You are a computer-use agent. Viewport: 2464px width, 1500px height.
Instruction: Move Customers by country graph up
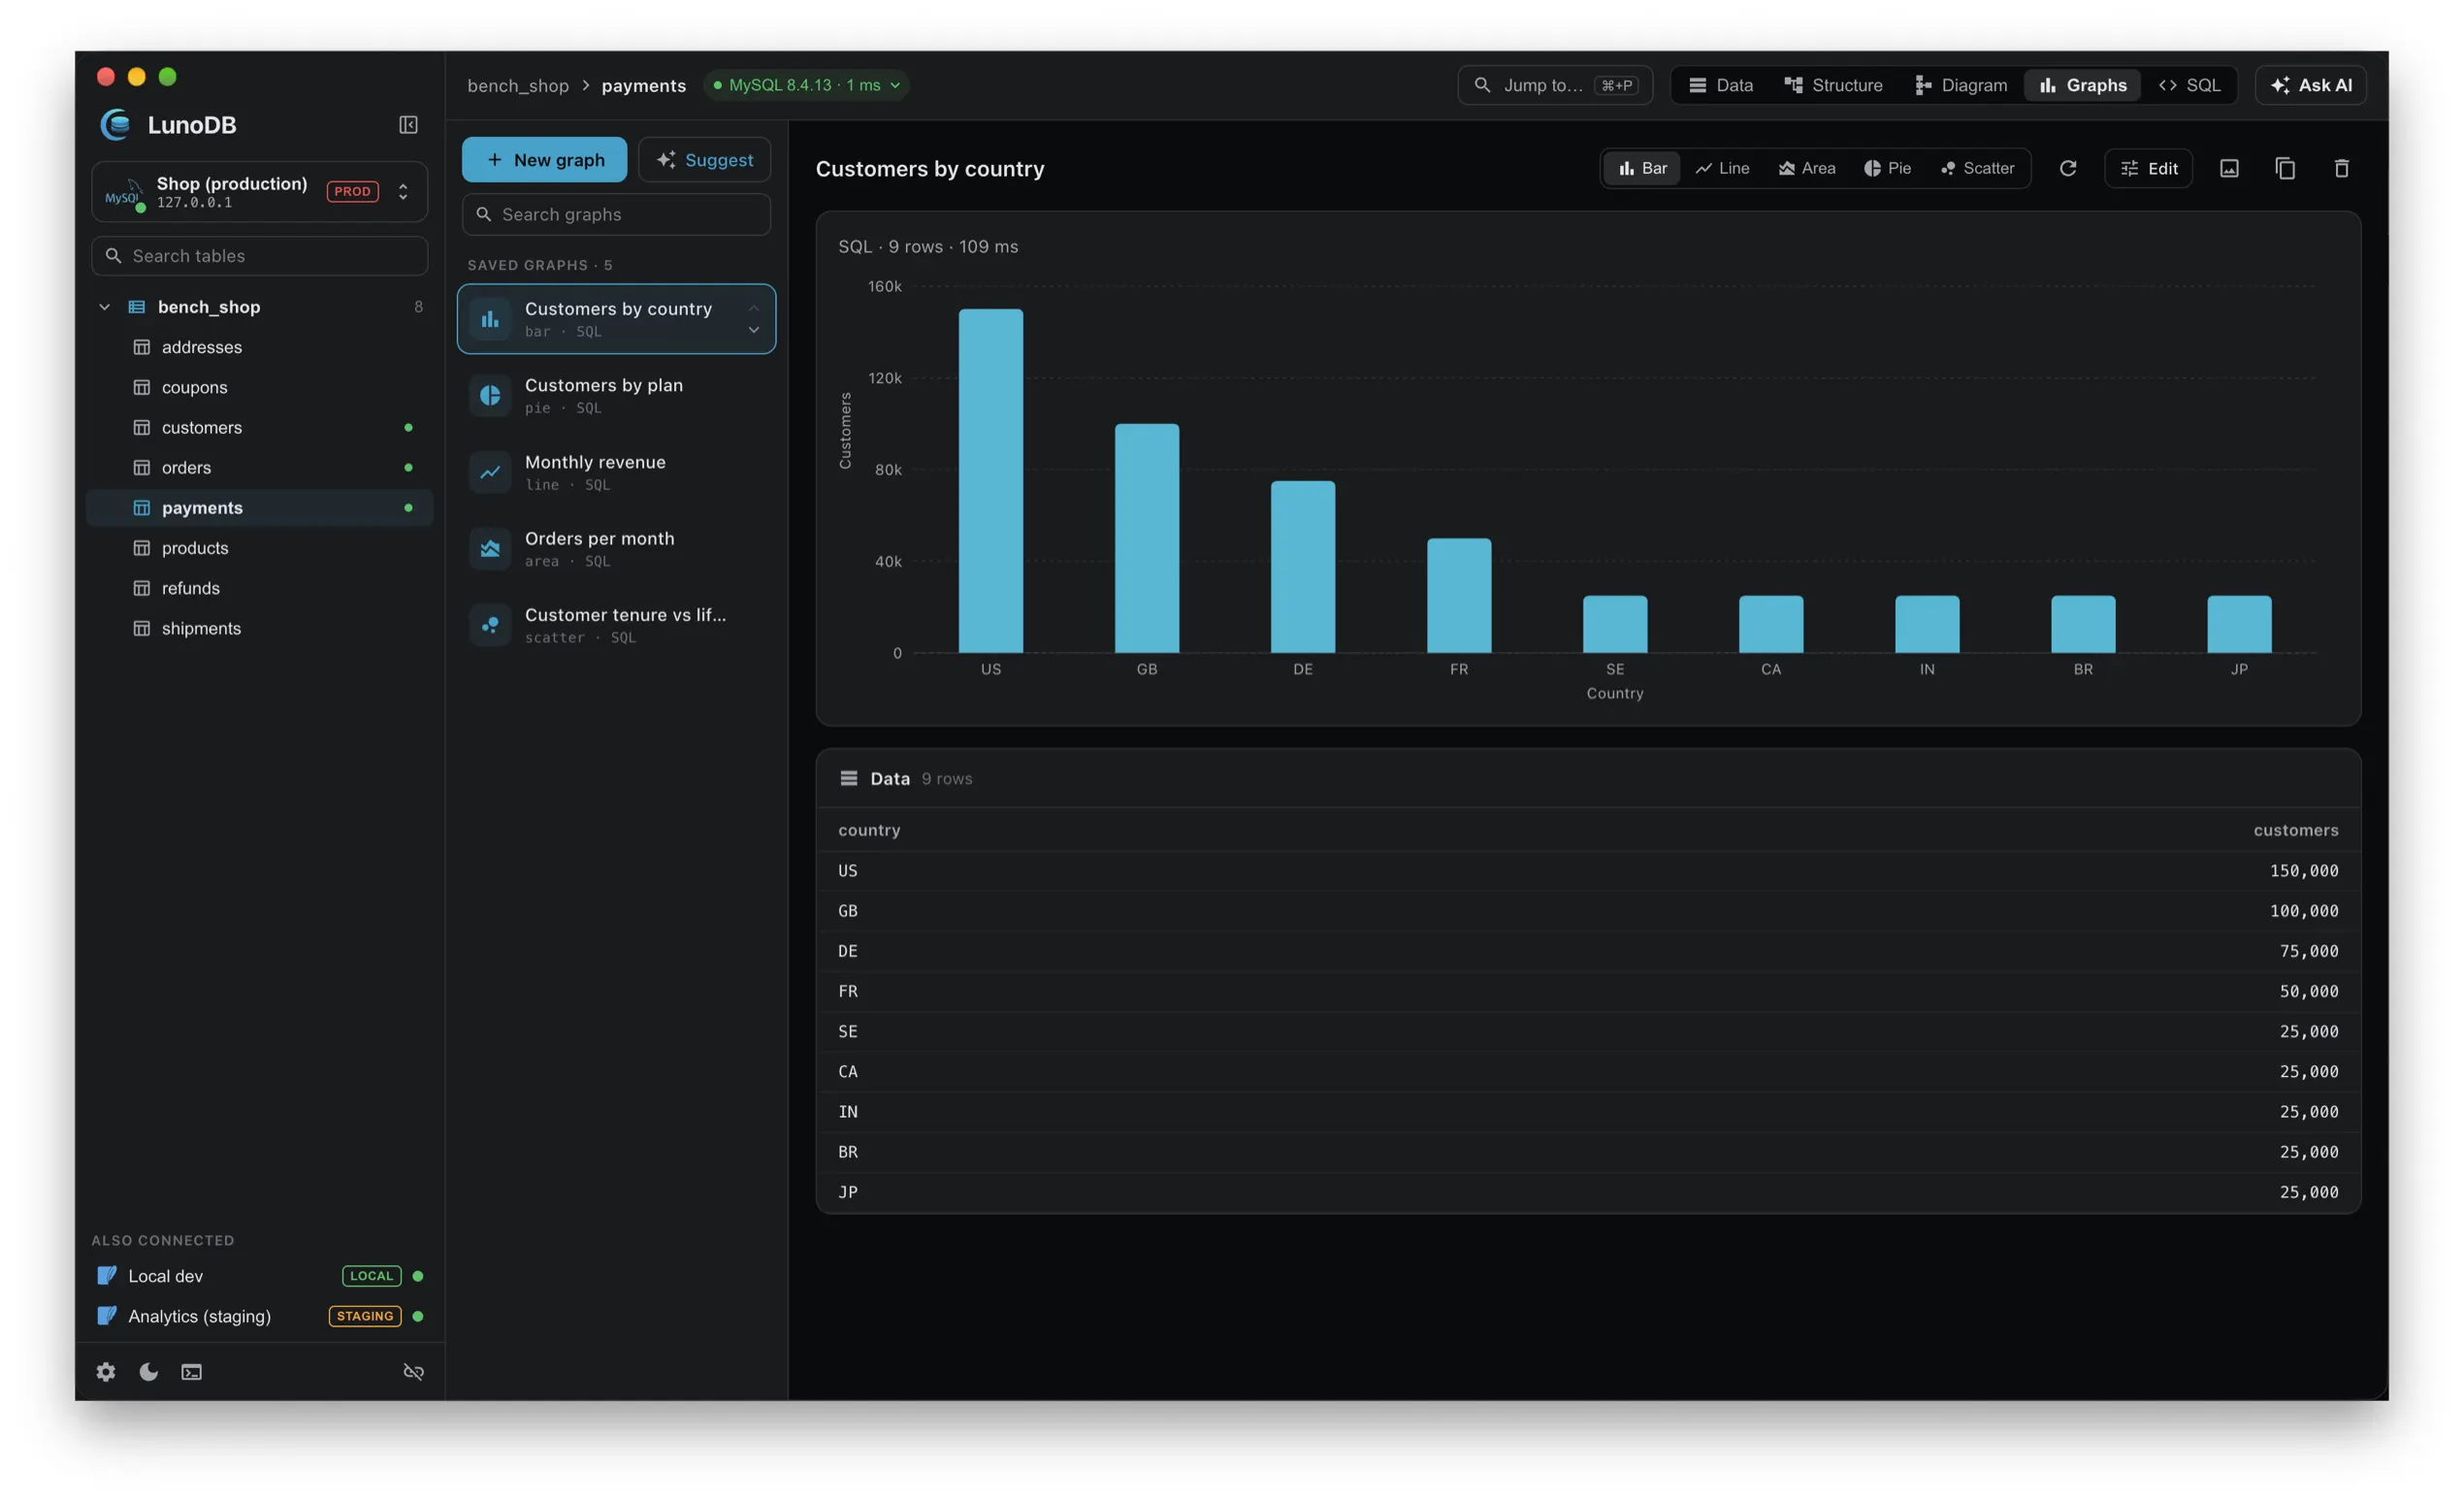coord(754,307)
